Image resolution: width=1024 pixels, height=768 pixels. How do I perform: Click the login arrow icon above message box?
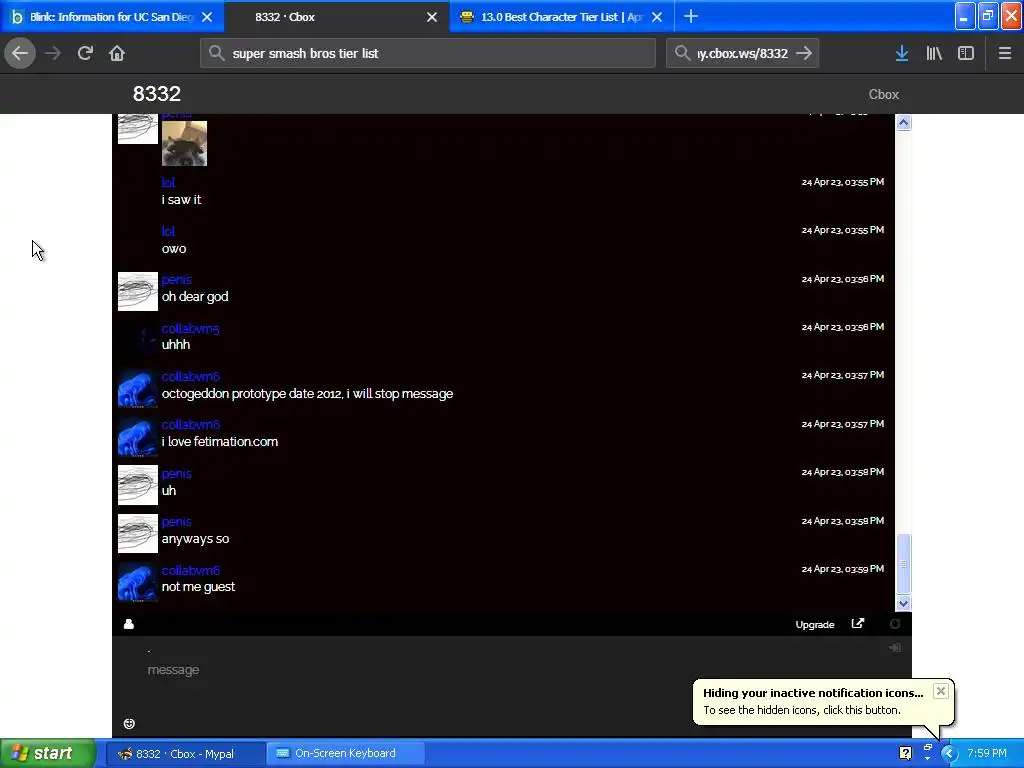tap(895, 647)
